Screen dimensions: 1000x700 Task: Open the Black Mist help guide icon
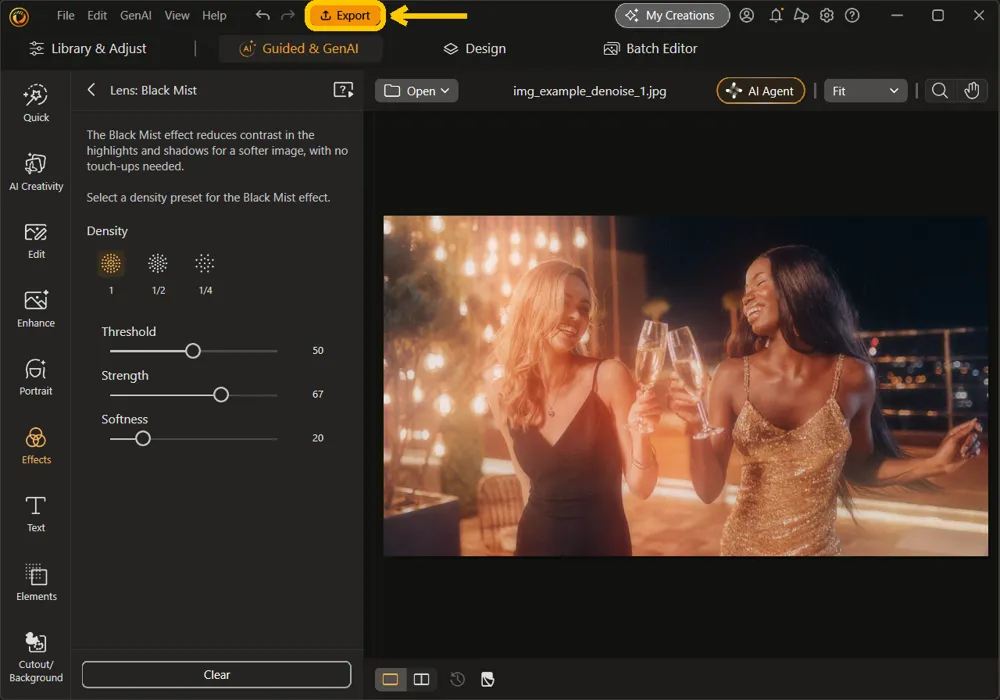(343, 91)
